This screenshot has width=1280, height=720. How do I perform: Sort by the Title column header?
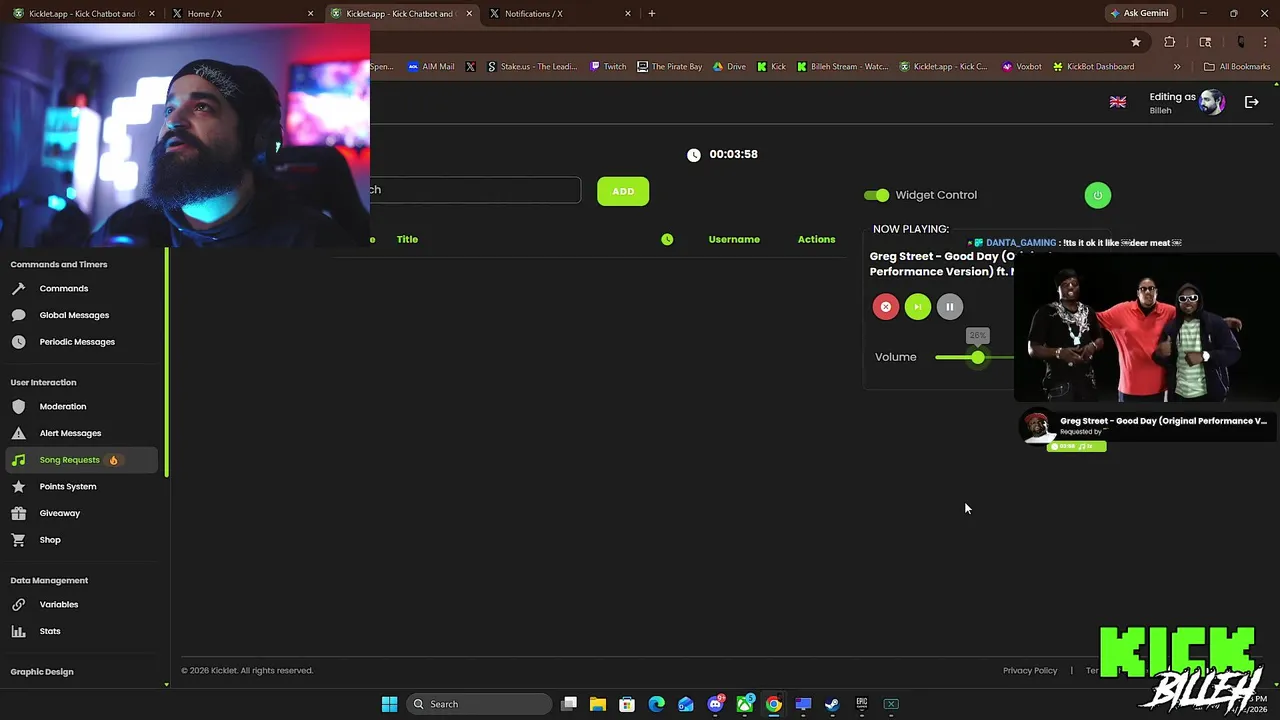tap(407, 239)
